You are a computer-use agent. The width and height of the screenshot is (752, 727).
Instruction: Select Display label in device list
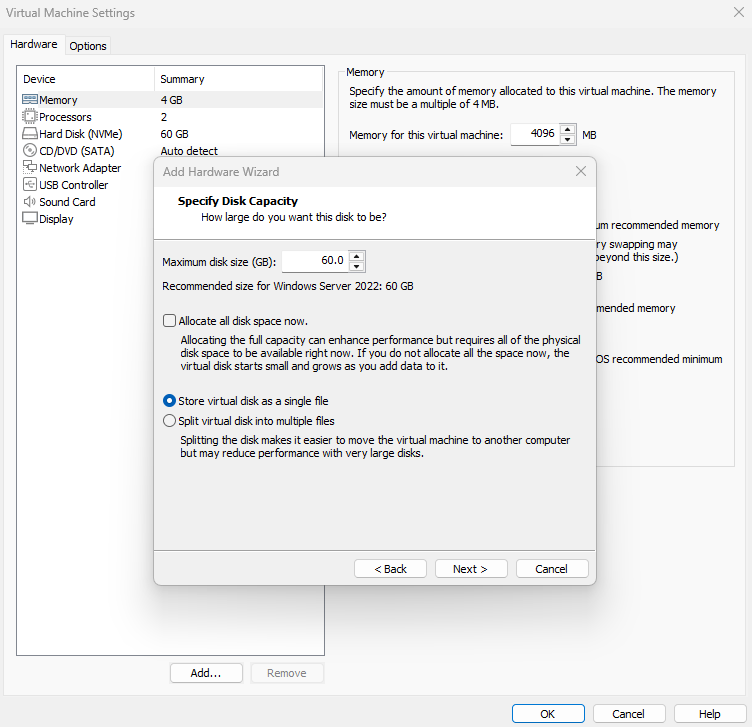pos(56,219)
